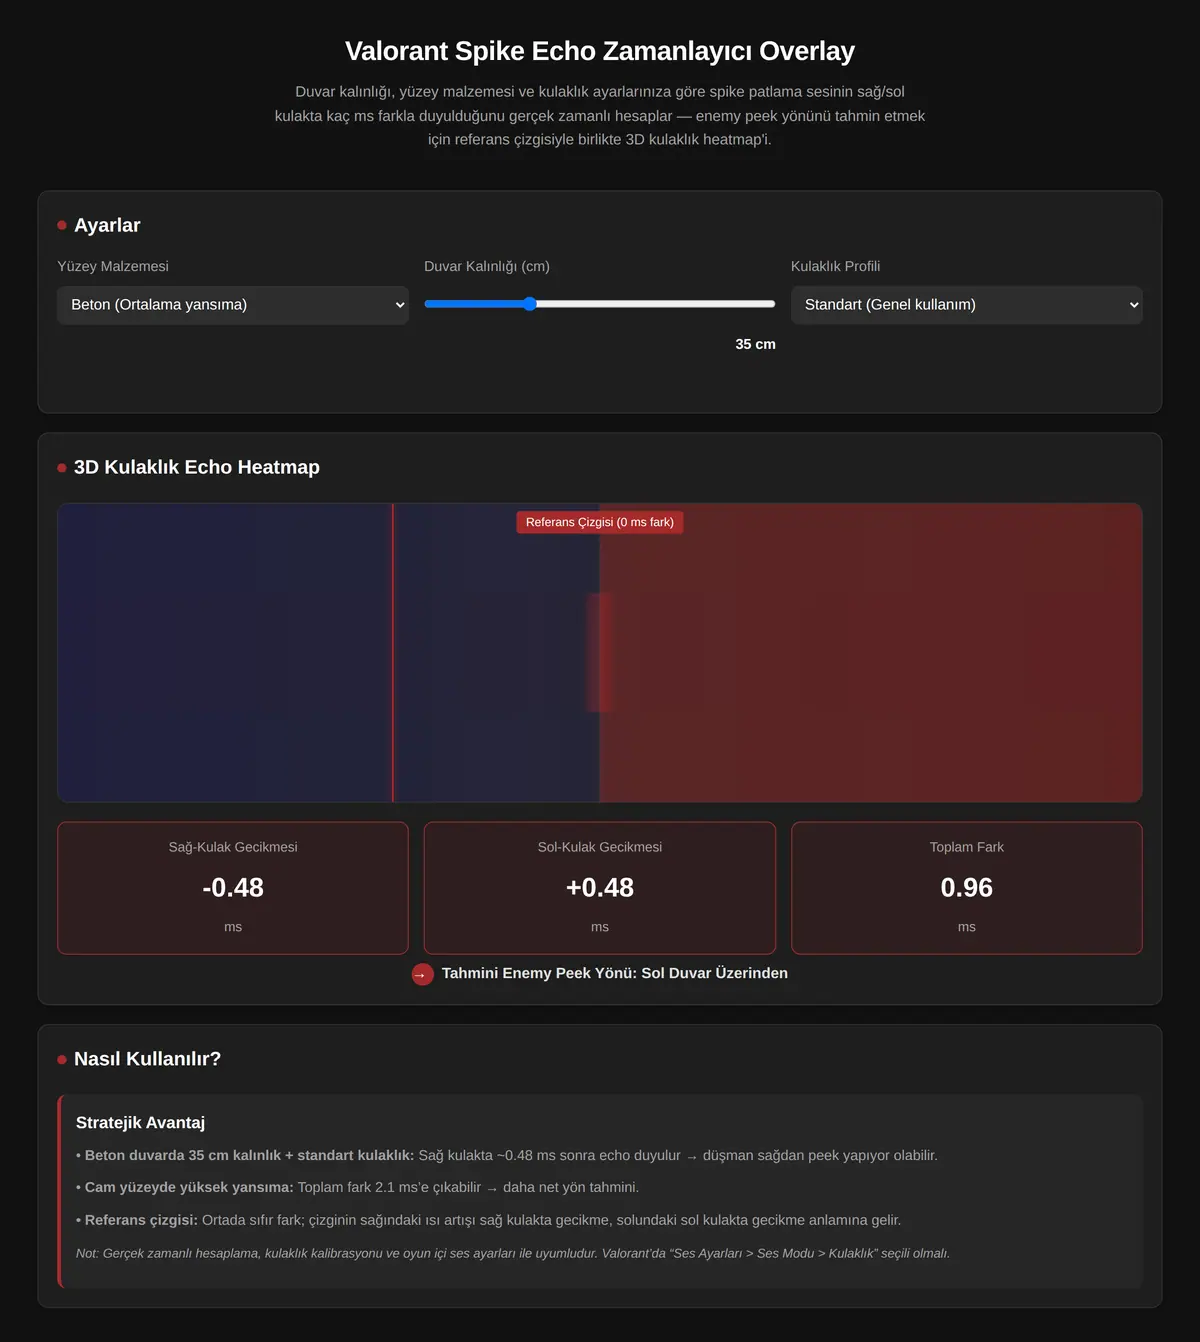Viewport: 1200px width, 1342px height.
Task: Click the red vertical reference line in heatmap
Action: [393, 652]
